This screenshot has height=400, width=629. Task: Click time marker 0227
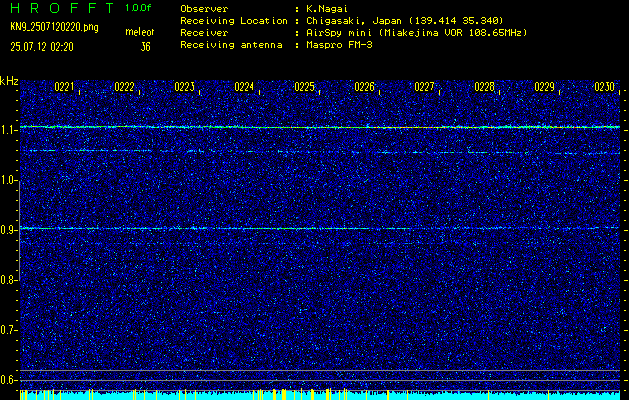pos(424,87)
